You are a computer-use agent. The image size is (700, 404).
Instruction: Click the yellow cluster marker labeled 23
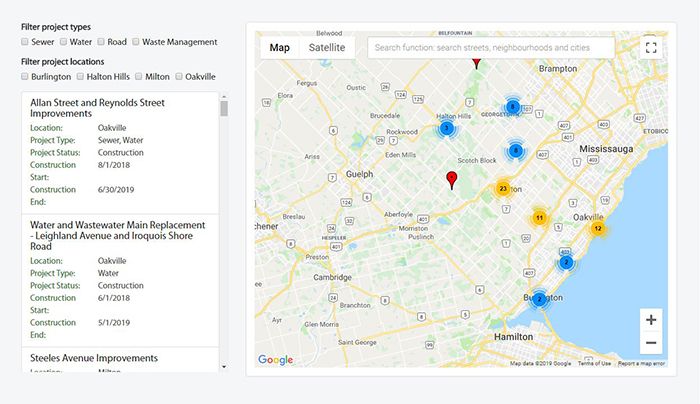point(503,188)
